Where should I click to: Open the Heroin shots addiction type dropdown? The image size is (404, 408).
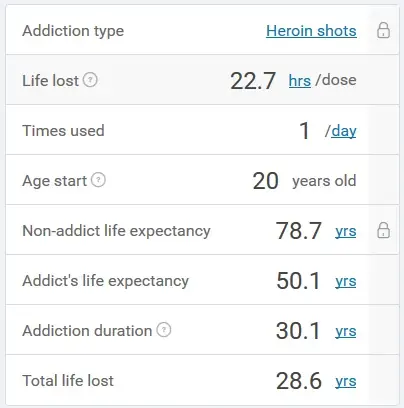coord(311,31)
